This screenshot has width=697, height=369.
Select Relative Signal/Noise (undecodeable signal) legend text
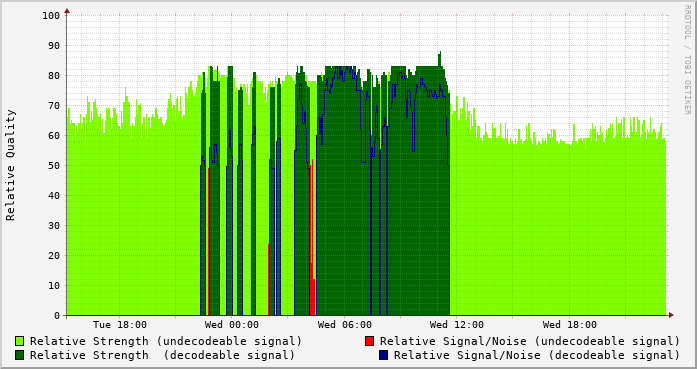tap(530, 341)
